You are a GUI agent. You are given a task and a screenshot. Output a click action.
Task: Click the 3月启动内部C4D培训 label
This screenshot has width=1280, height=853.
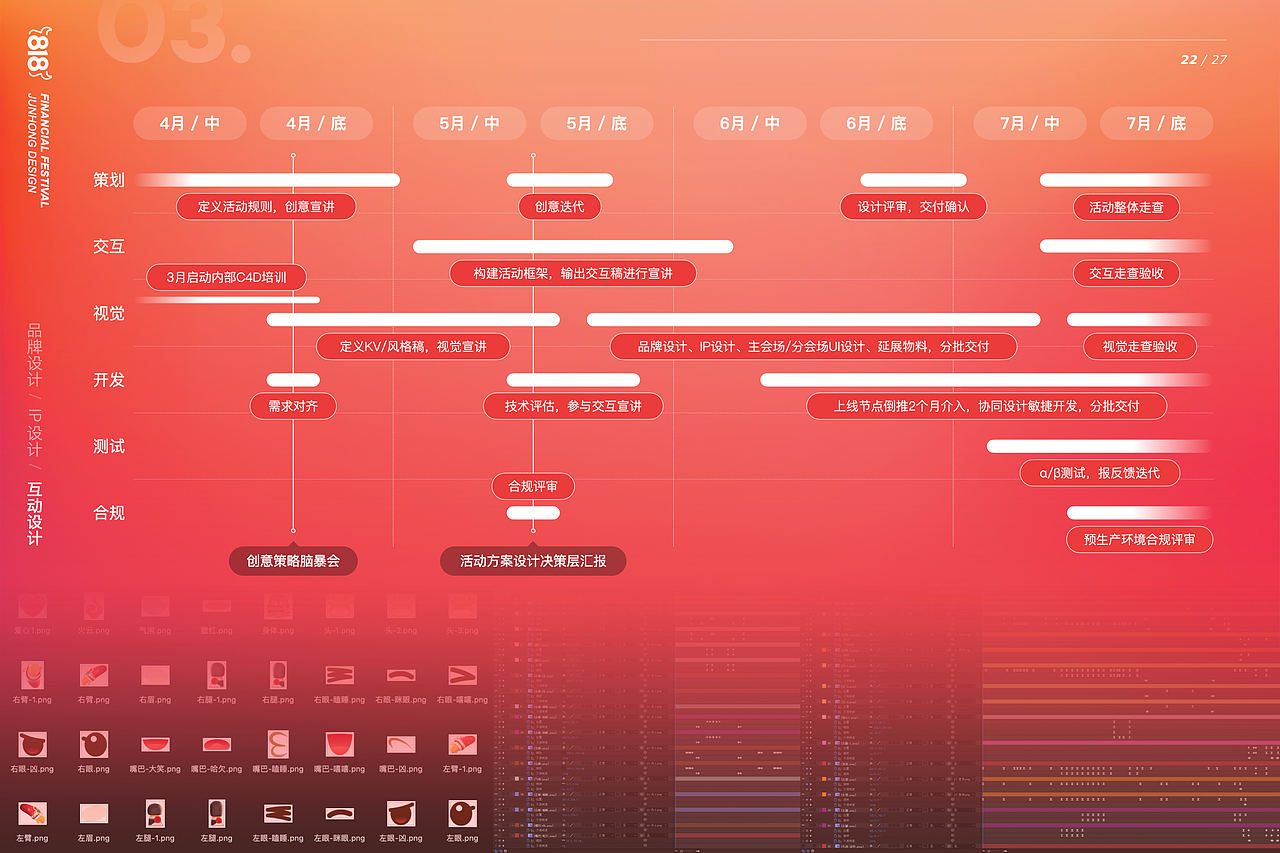(226, 277)
